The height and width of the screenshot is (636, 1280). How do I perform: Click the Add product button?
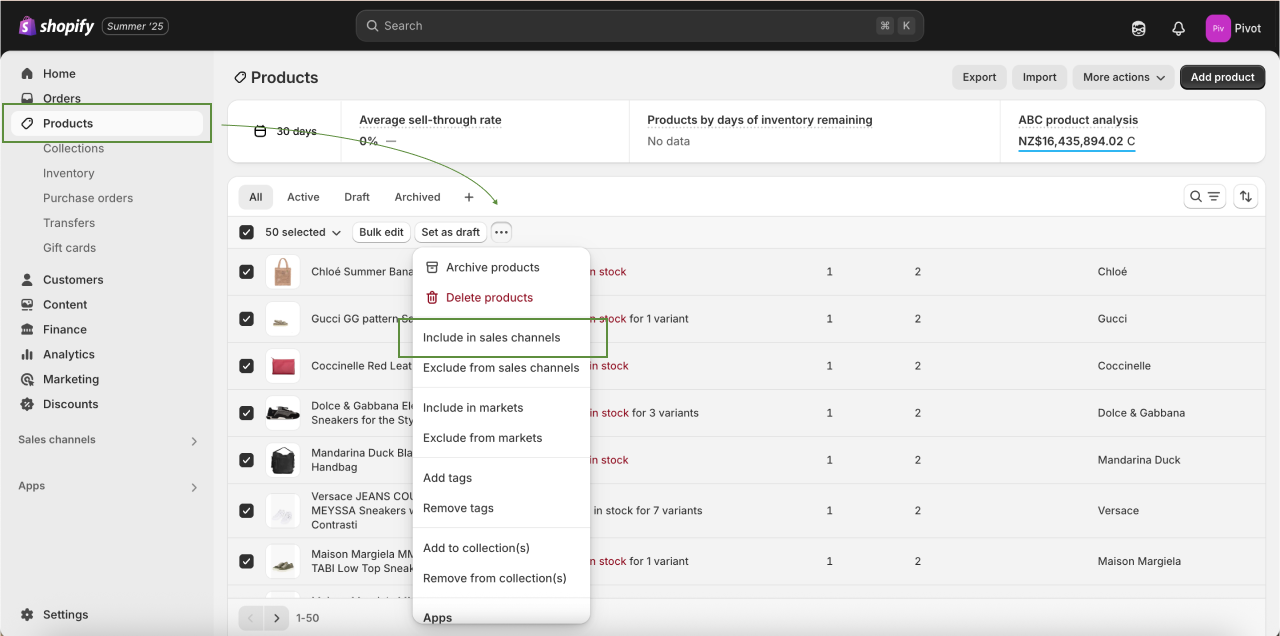(1222, 77)
